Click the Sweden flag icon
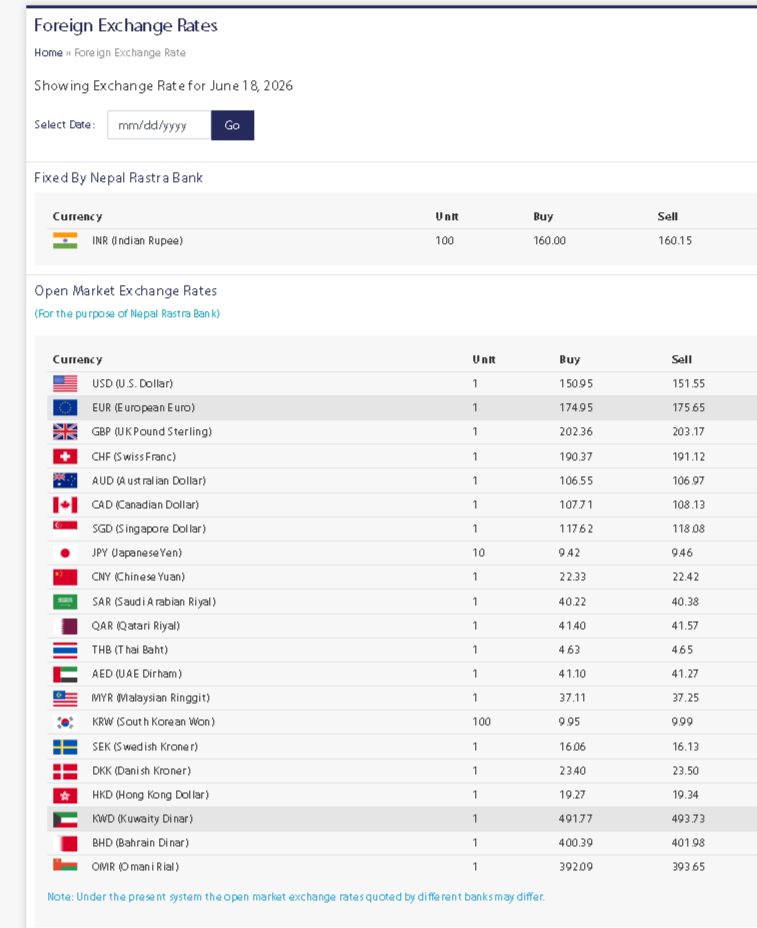Image resolution: width=757 pixels, height=928 pixels. point(65,746)
